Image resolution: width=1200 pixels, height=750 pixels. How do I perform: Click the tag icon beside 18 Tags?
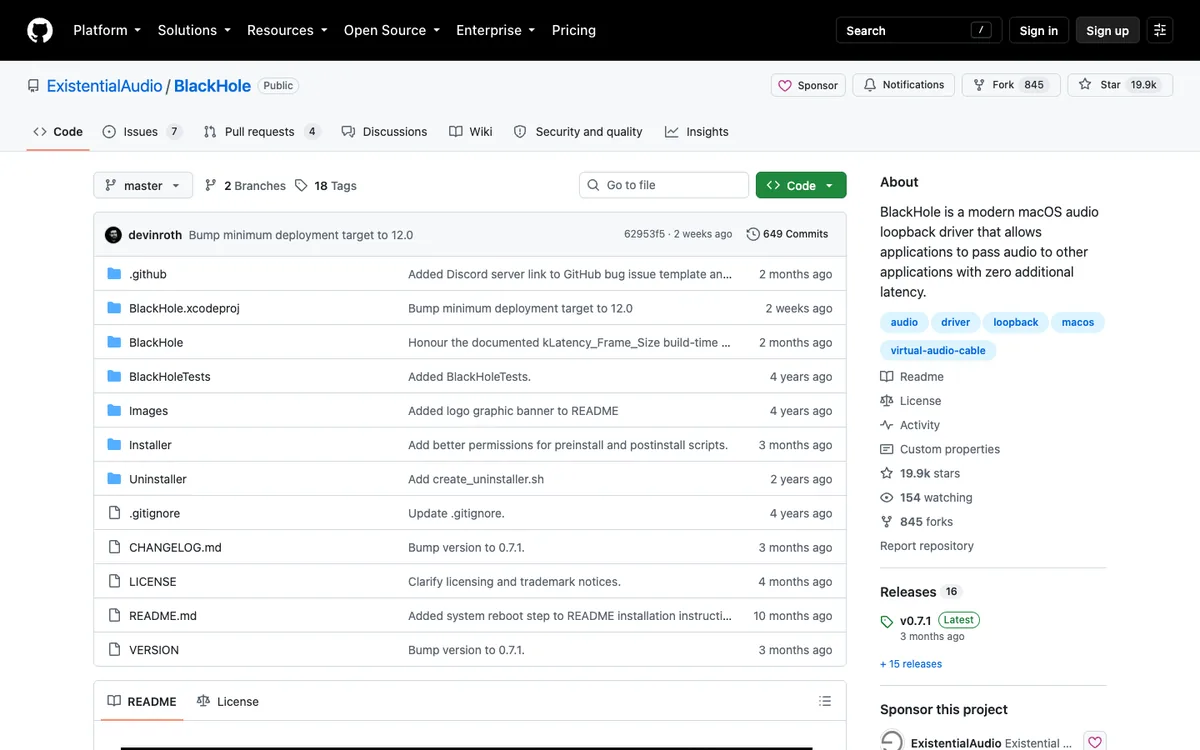[302, 186]
